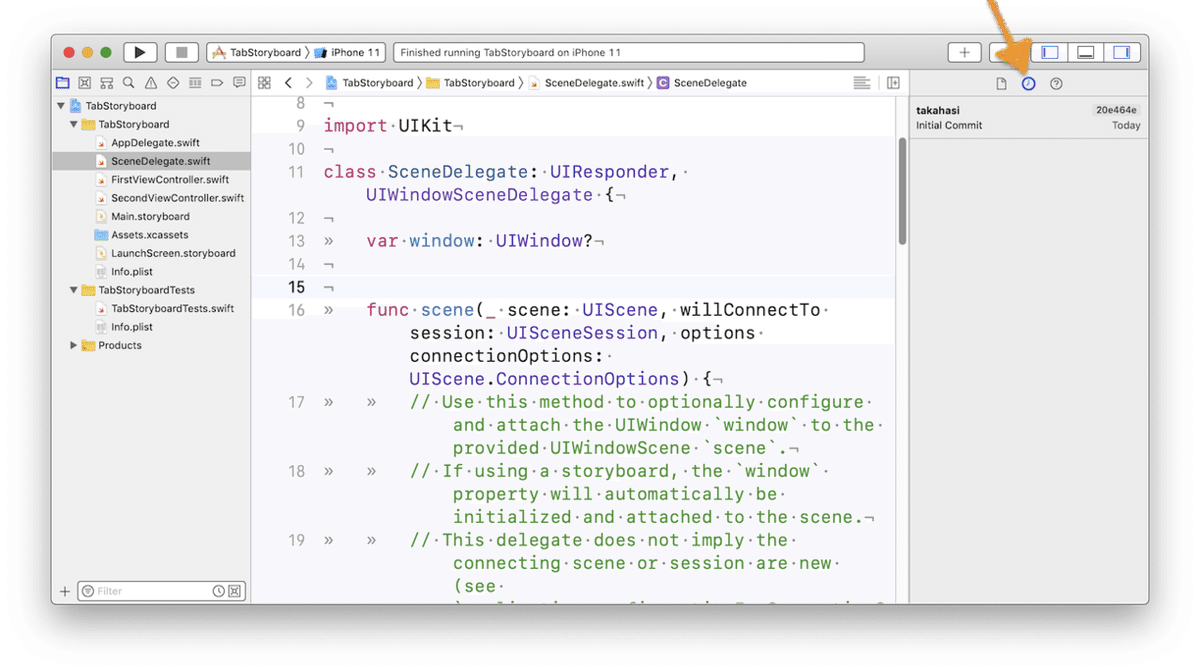Go back in editor history
Image resolution: width=1200 pixels, height=672 pixels.
coord(288,83)
